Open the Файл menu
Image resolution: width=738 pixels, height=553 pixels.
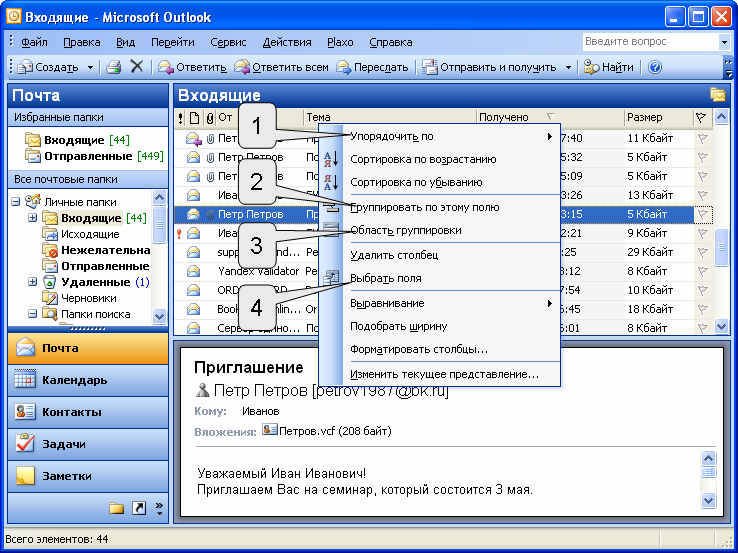34,42
